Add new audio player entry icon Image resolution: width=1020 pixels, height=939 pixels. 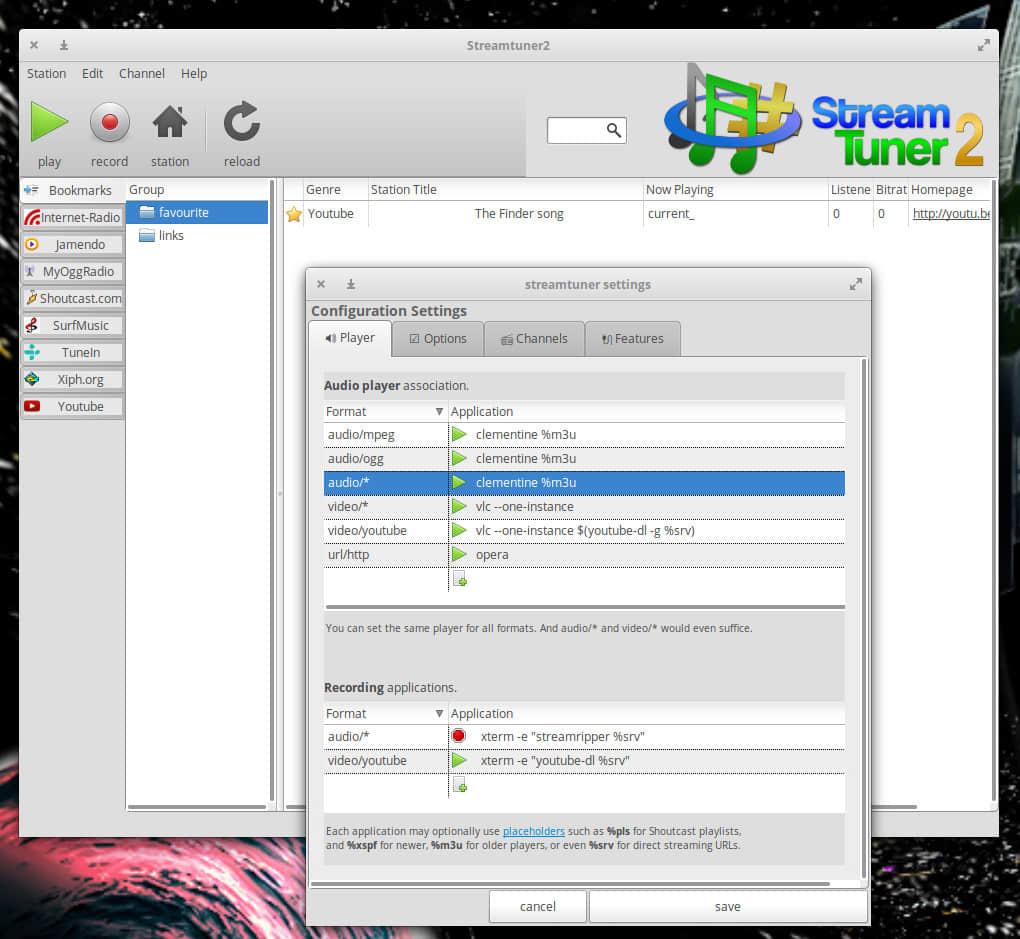[x=460, y=579]
